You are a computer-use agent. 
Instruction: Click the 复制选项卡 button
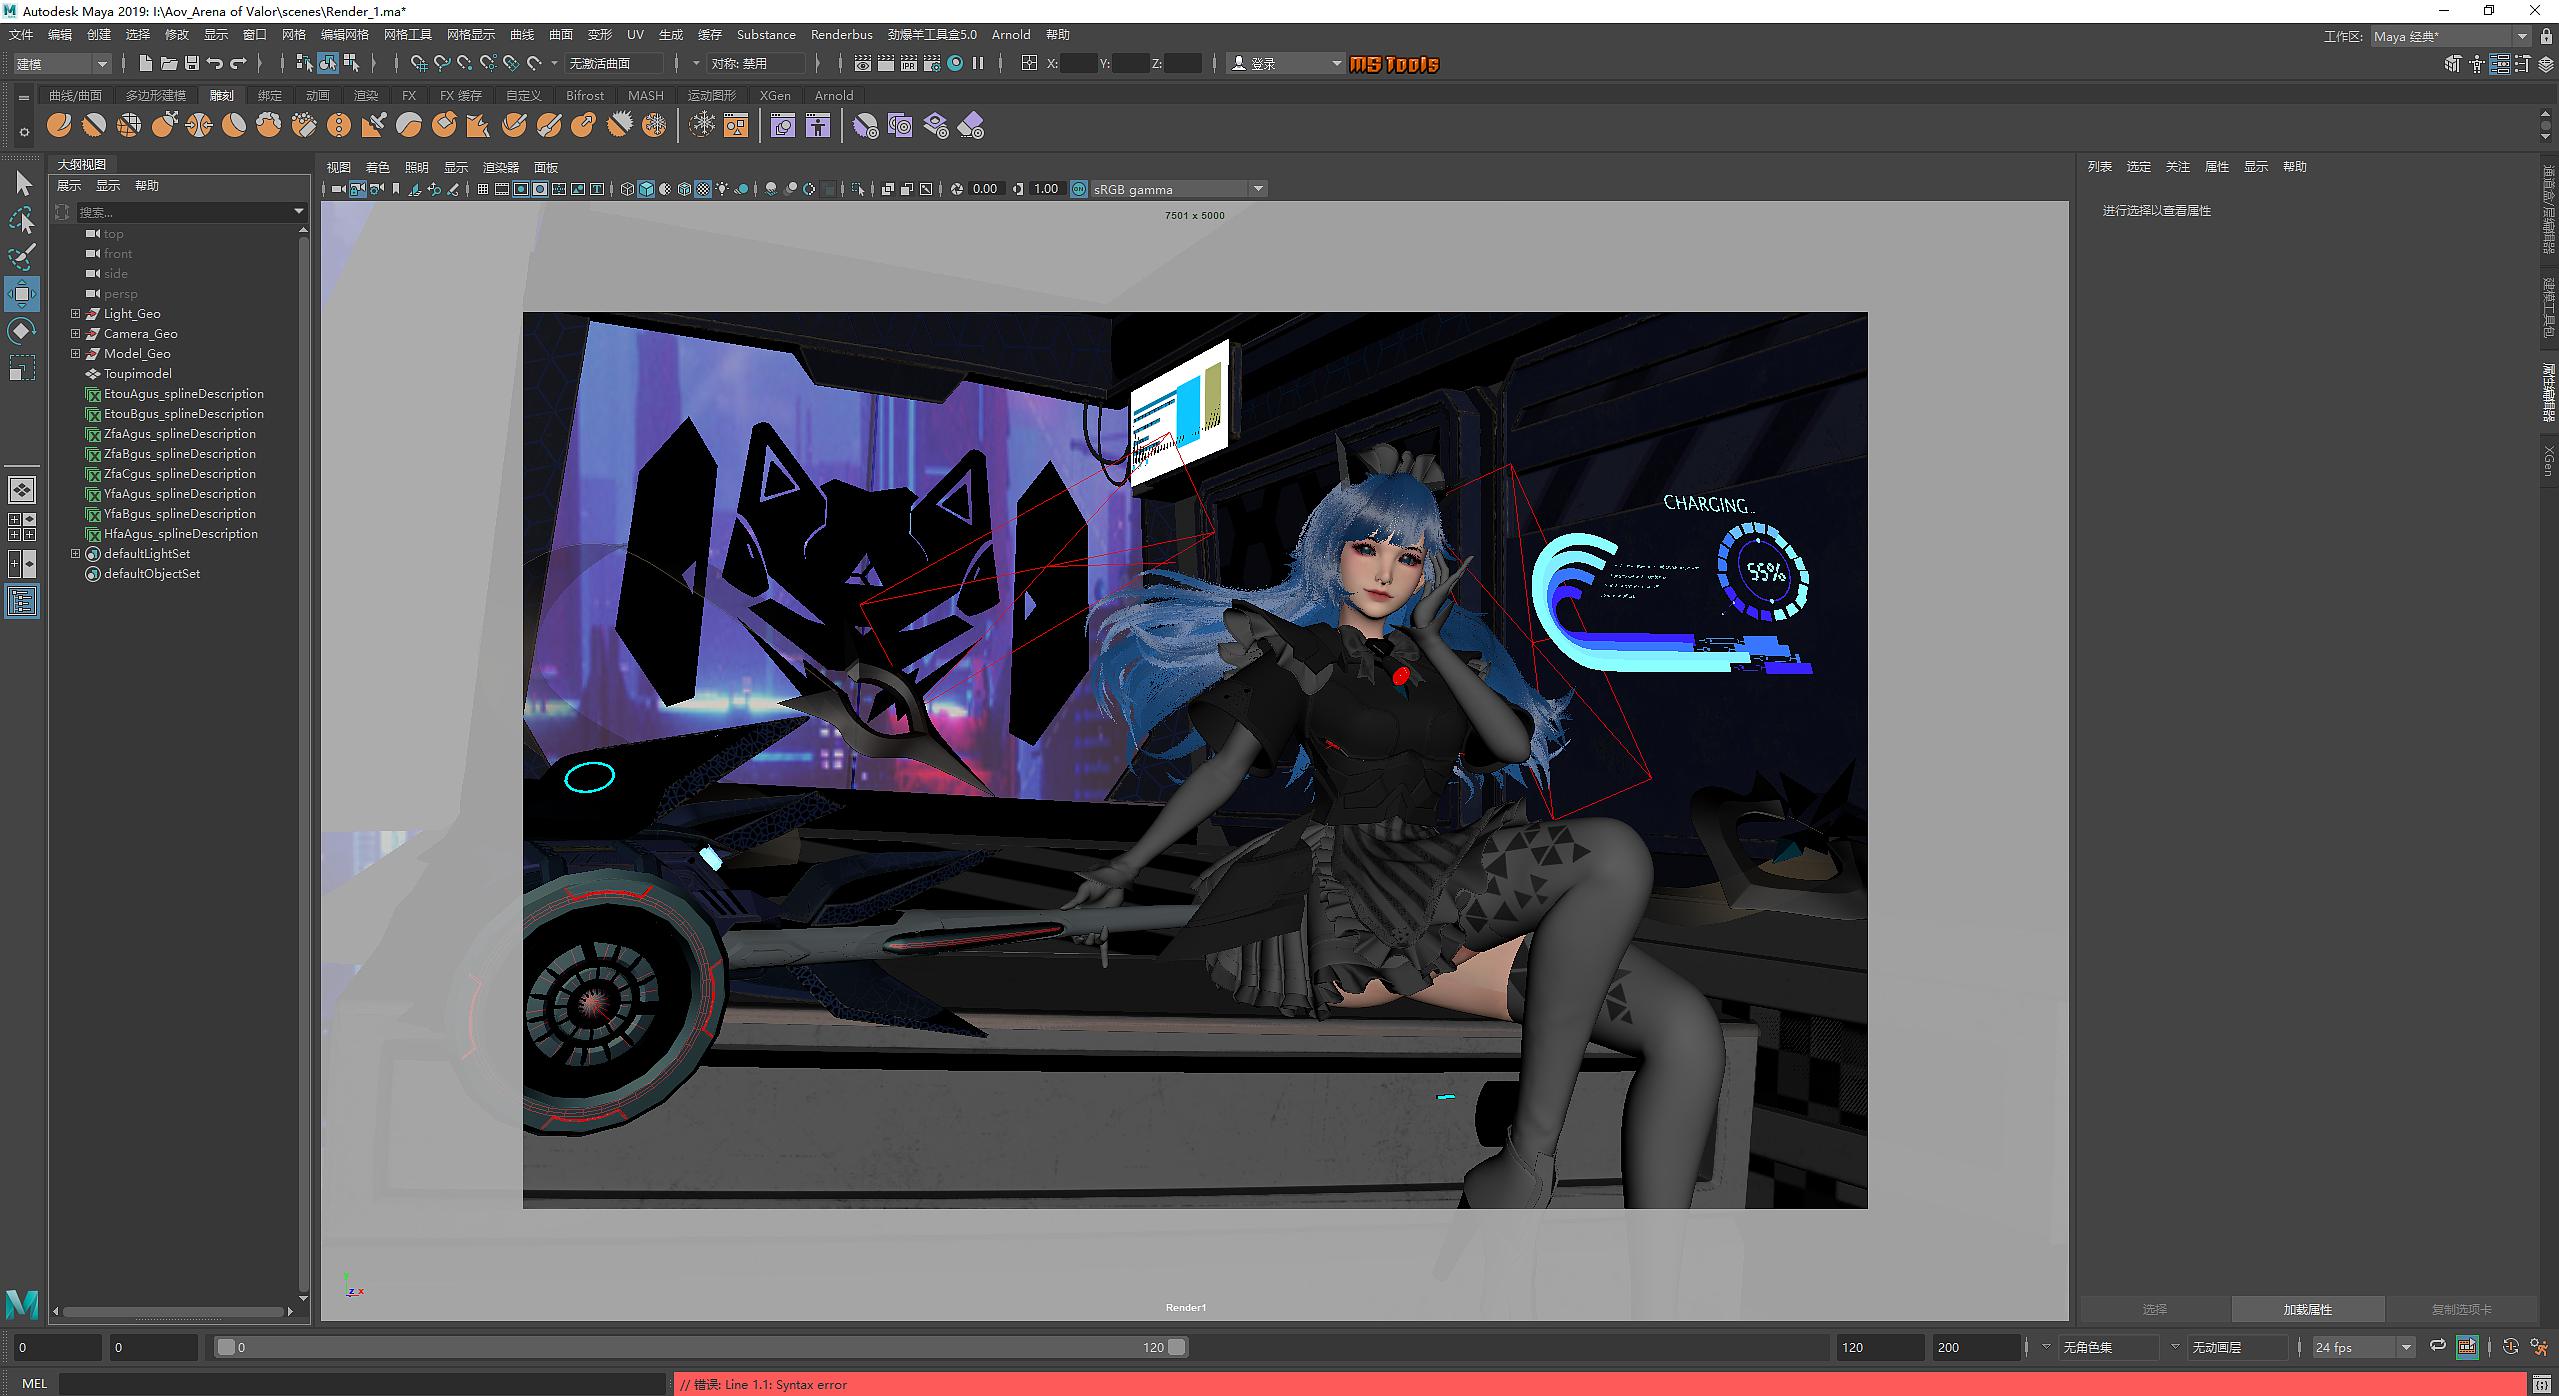(2461, 1309)
